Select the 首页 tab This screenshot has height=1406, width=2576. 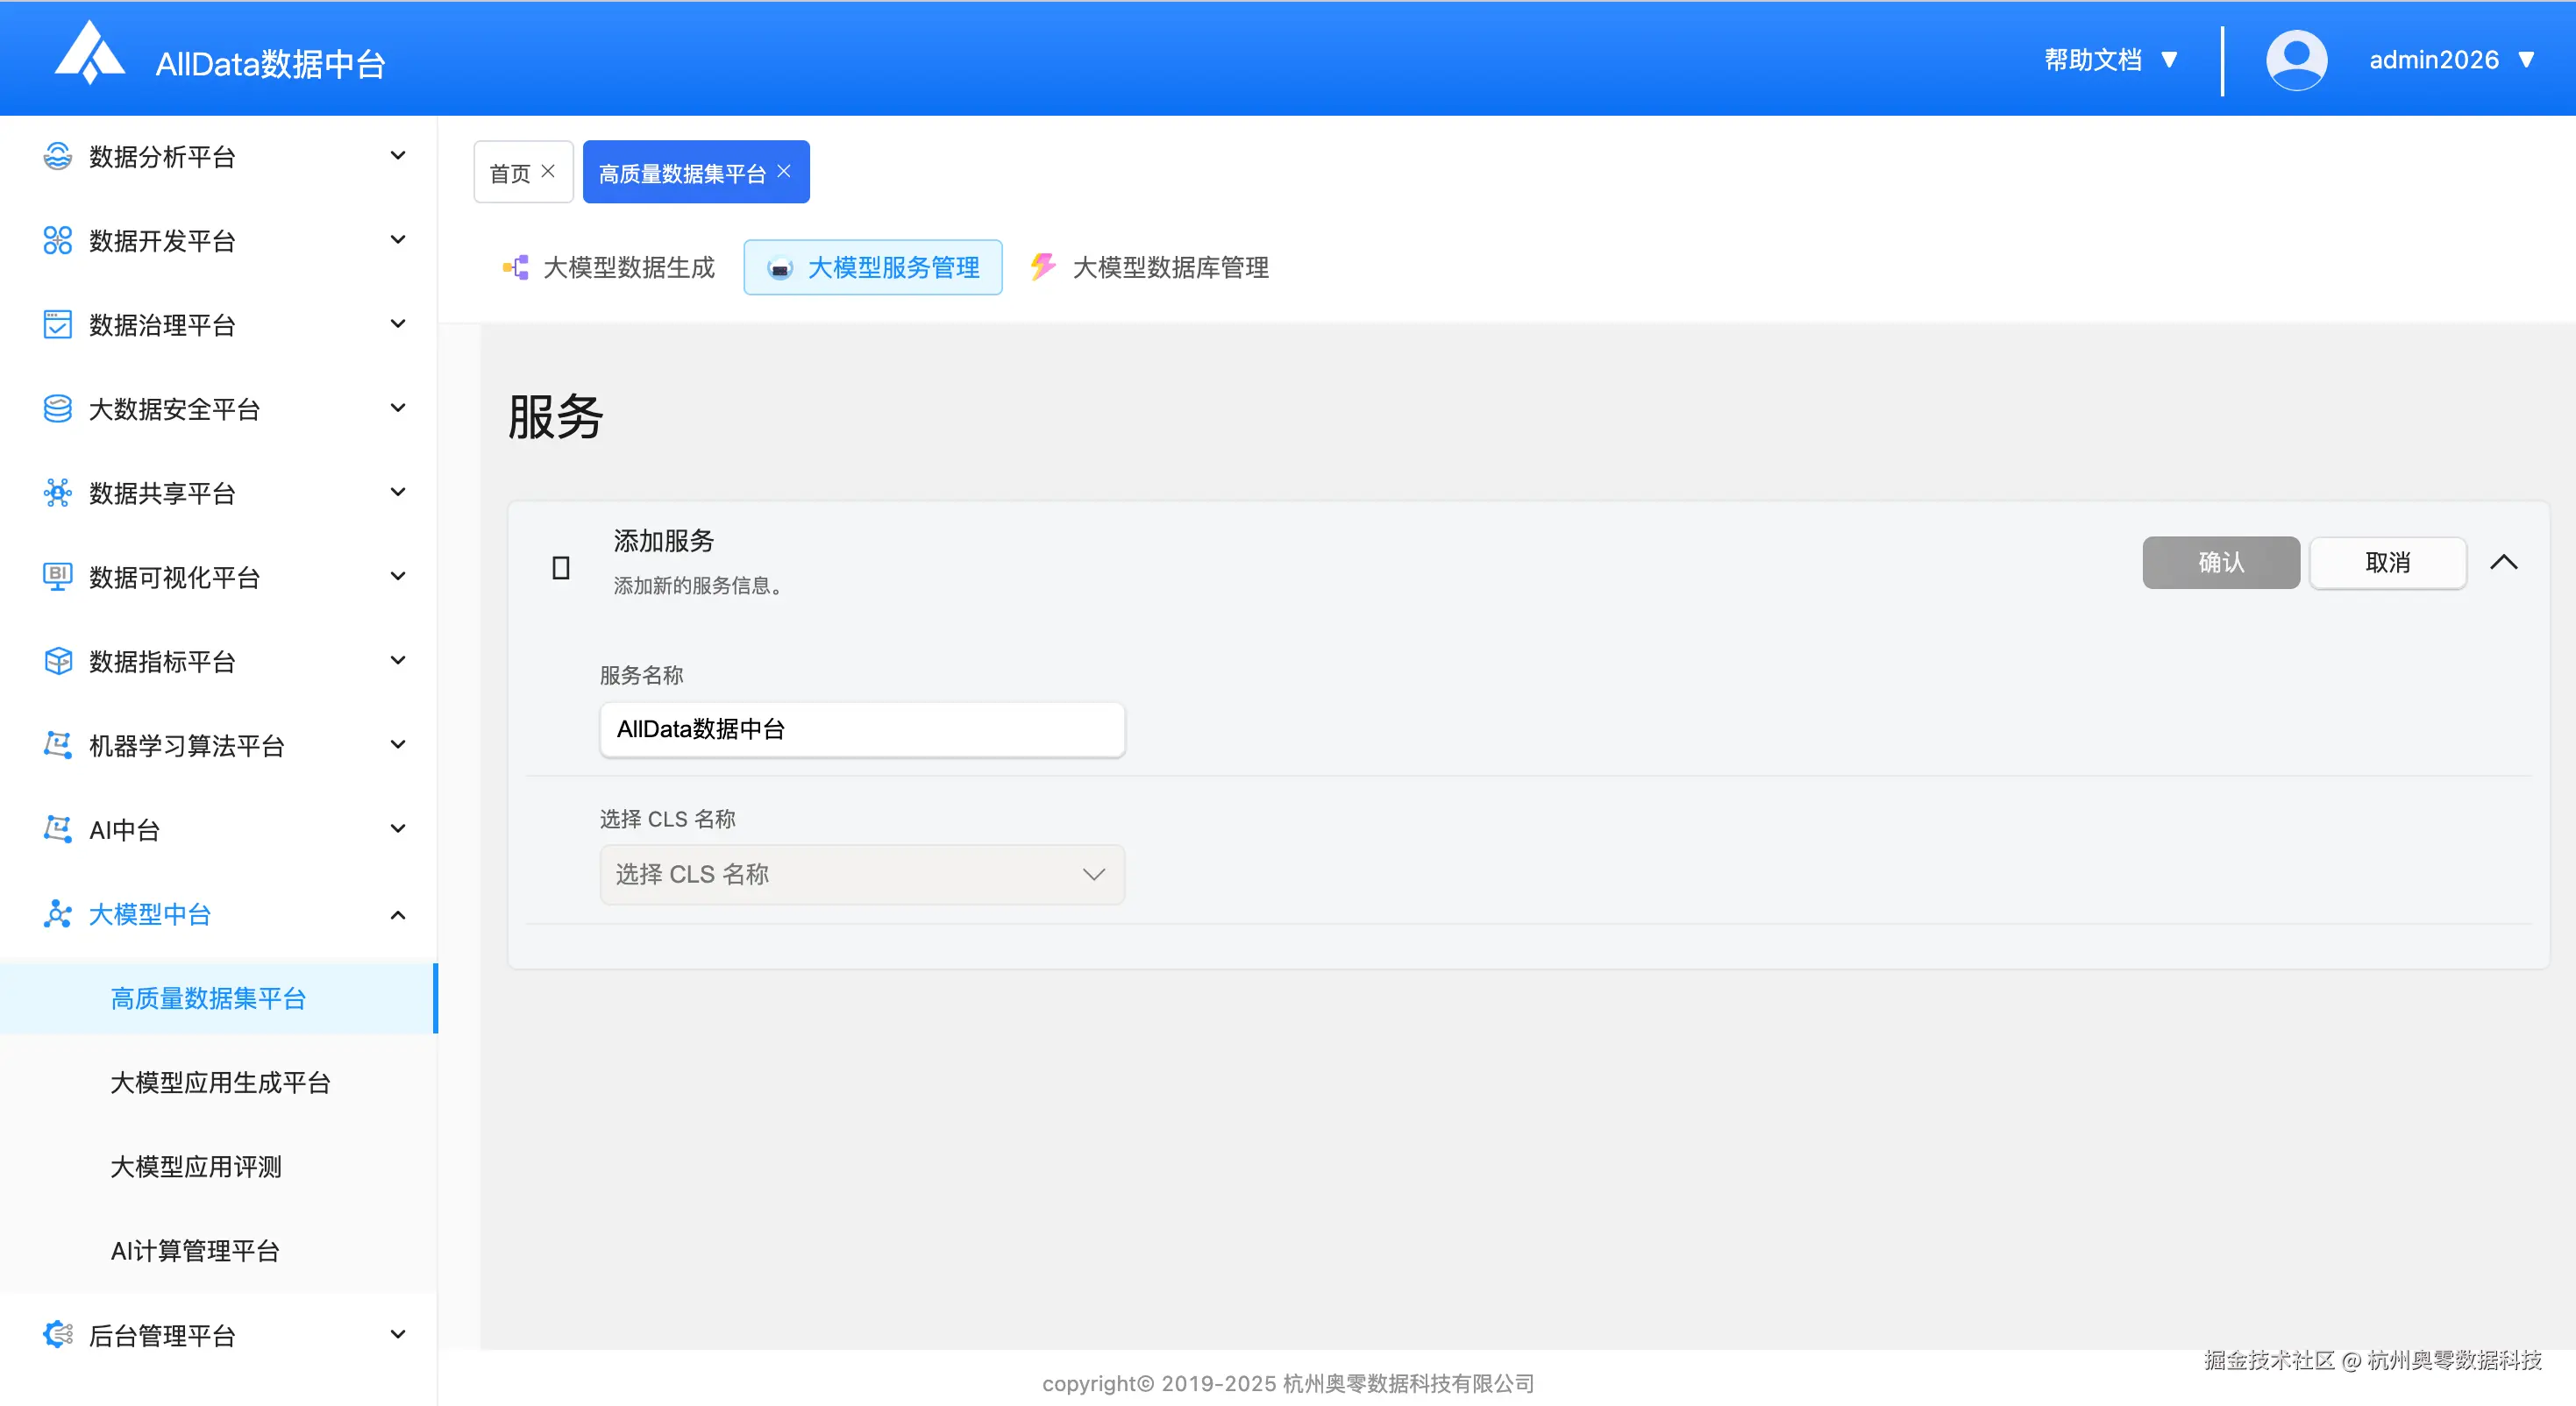[x=510, y=171]
